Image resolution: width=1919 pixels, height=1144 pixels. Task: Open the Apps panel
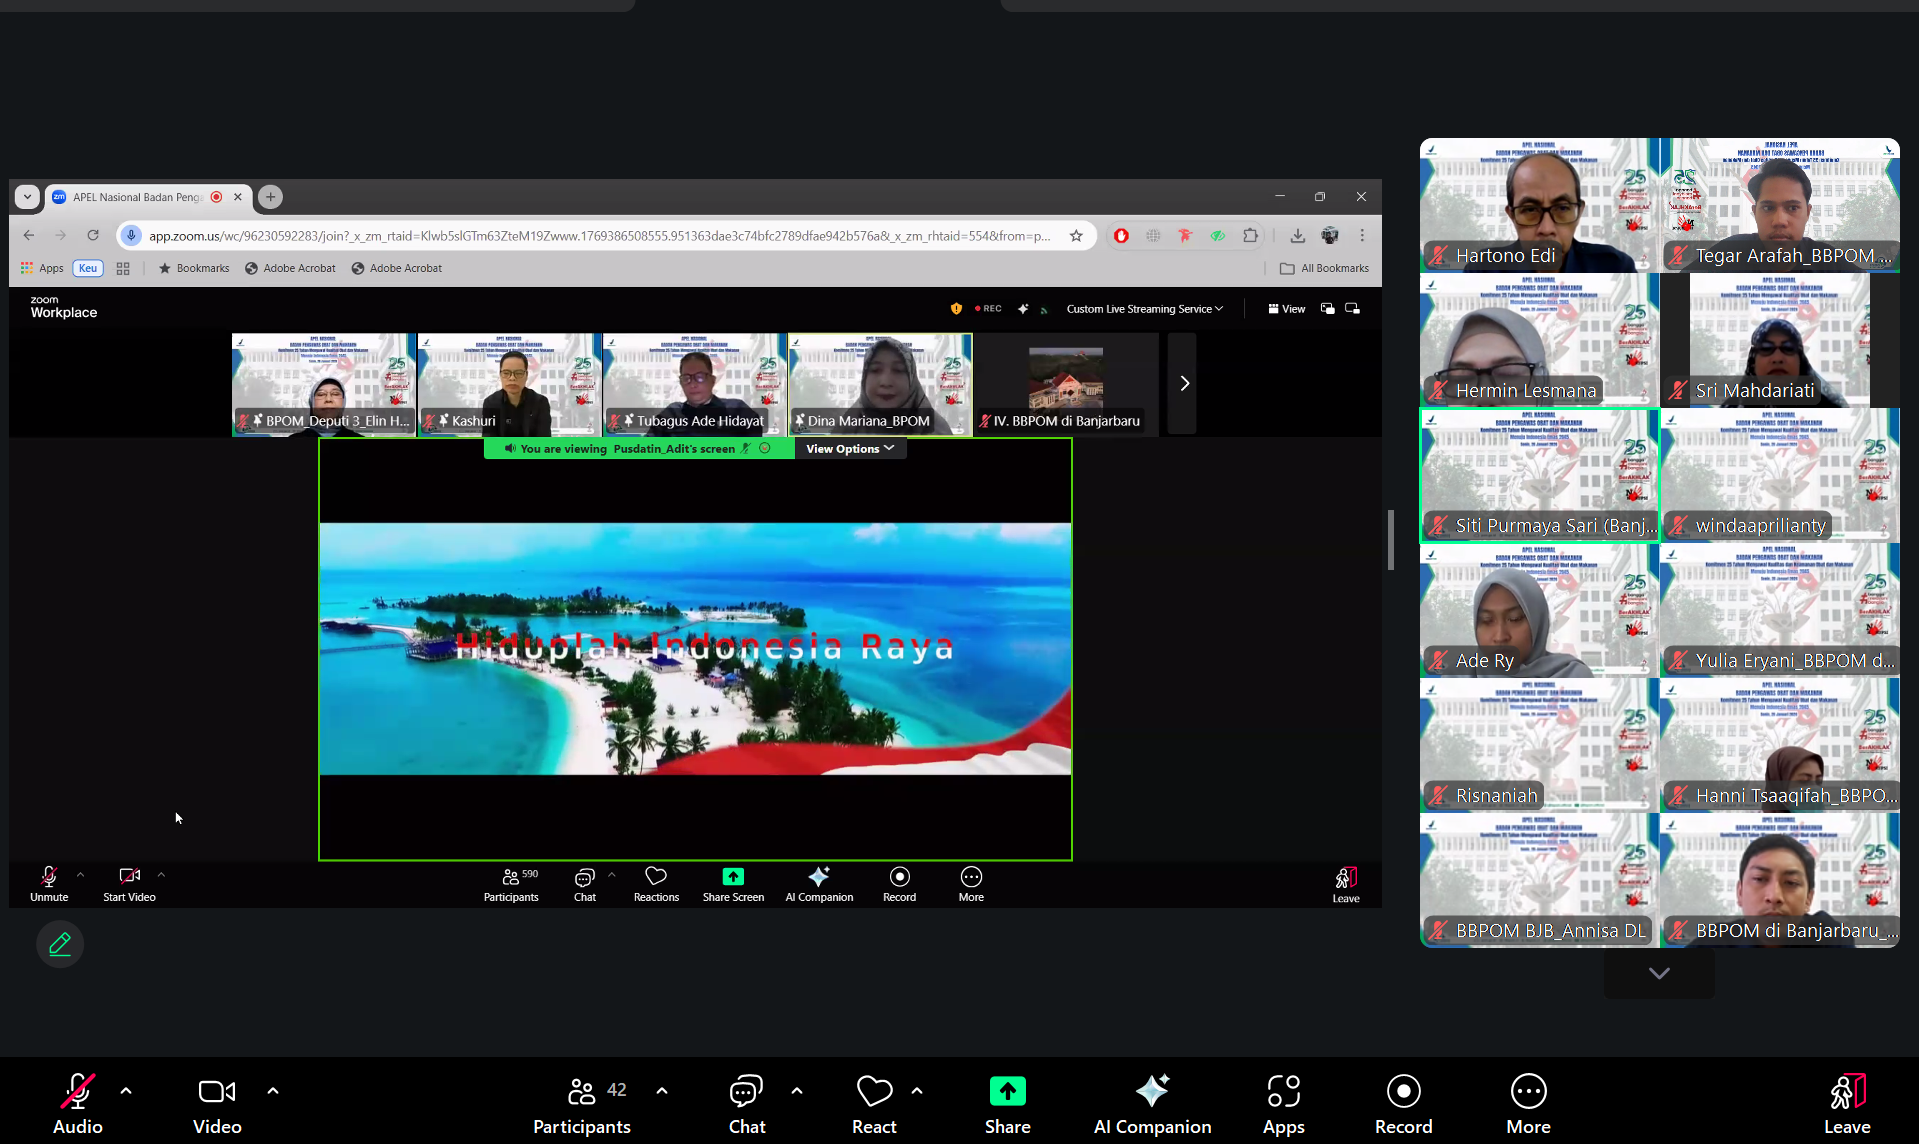(1283, 1103)
